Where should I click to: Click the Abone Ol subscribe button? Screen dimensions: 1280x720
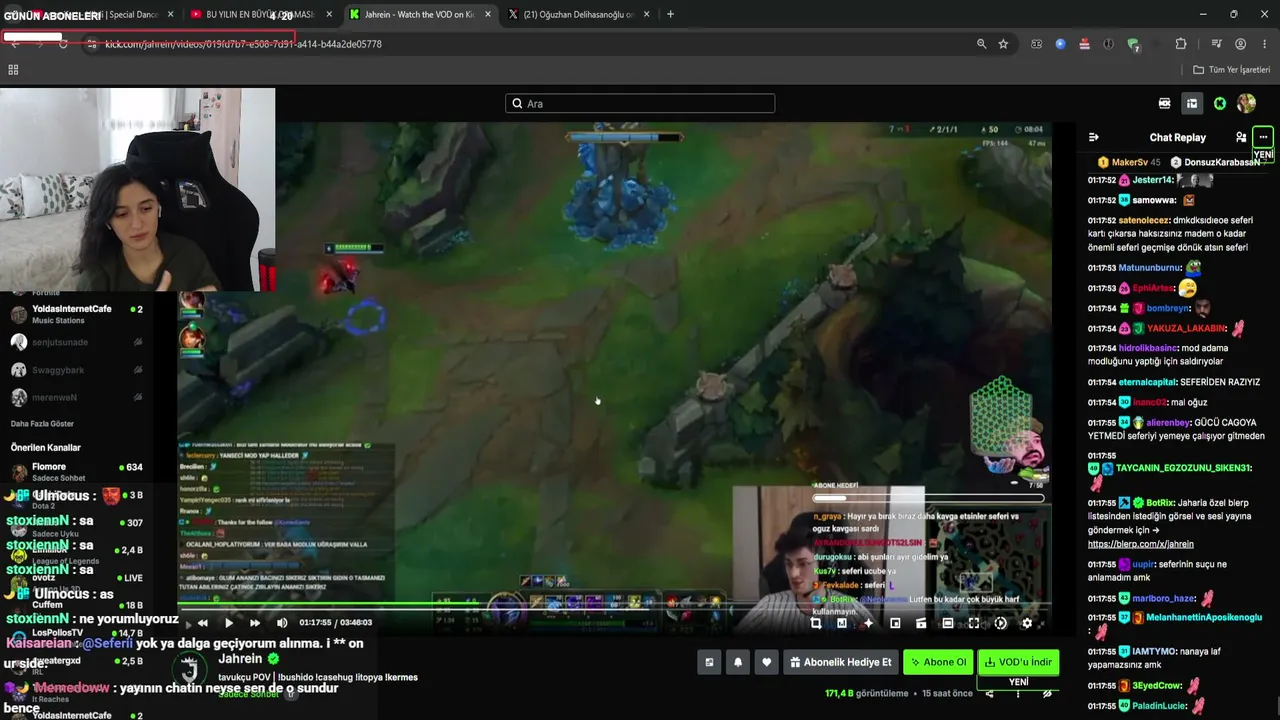[938, 662]
